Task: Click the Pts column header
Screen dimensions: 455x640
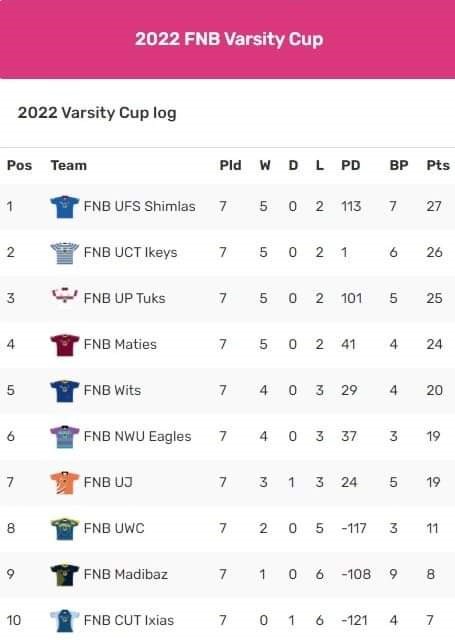Action: (438, 165)
